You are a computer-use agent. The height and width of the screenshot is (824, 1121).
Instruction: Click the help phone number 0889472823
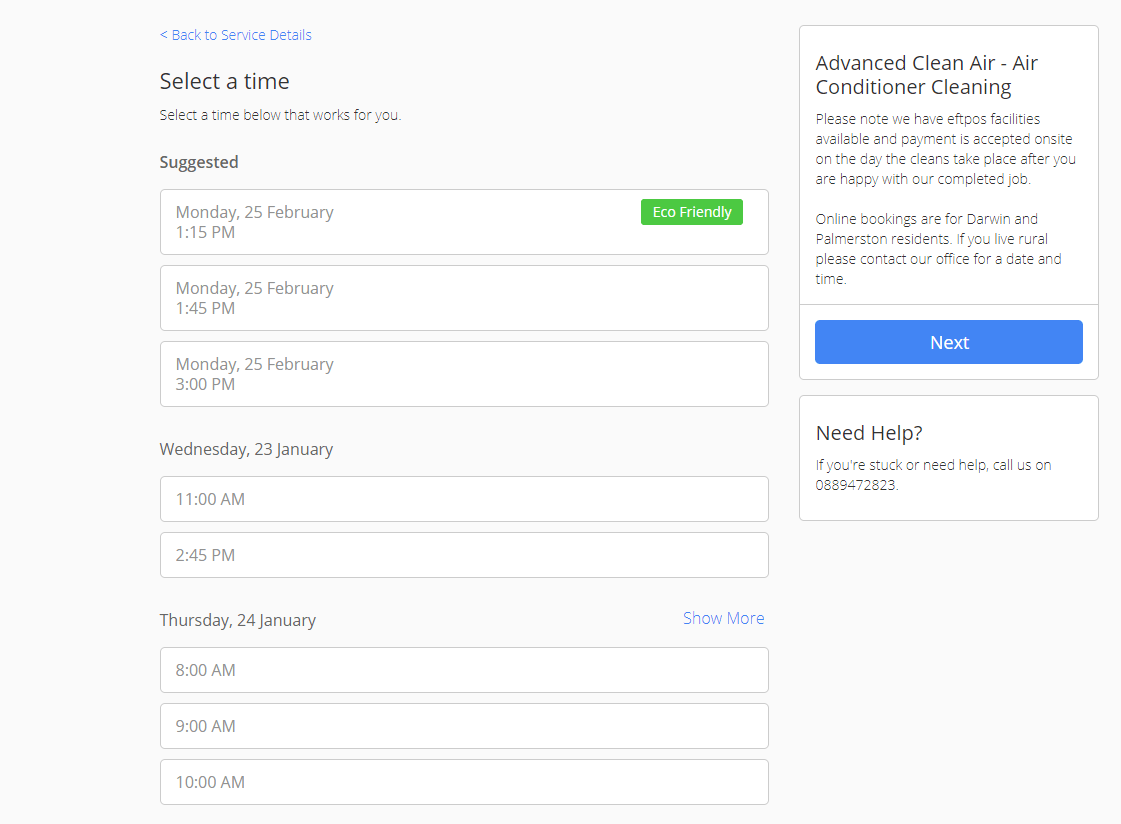[x=855, y=485]
